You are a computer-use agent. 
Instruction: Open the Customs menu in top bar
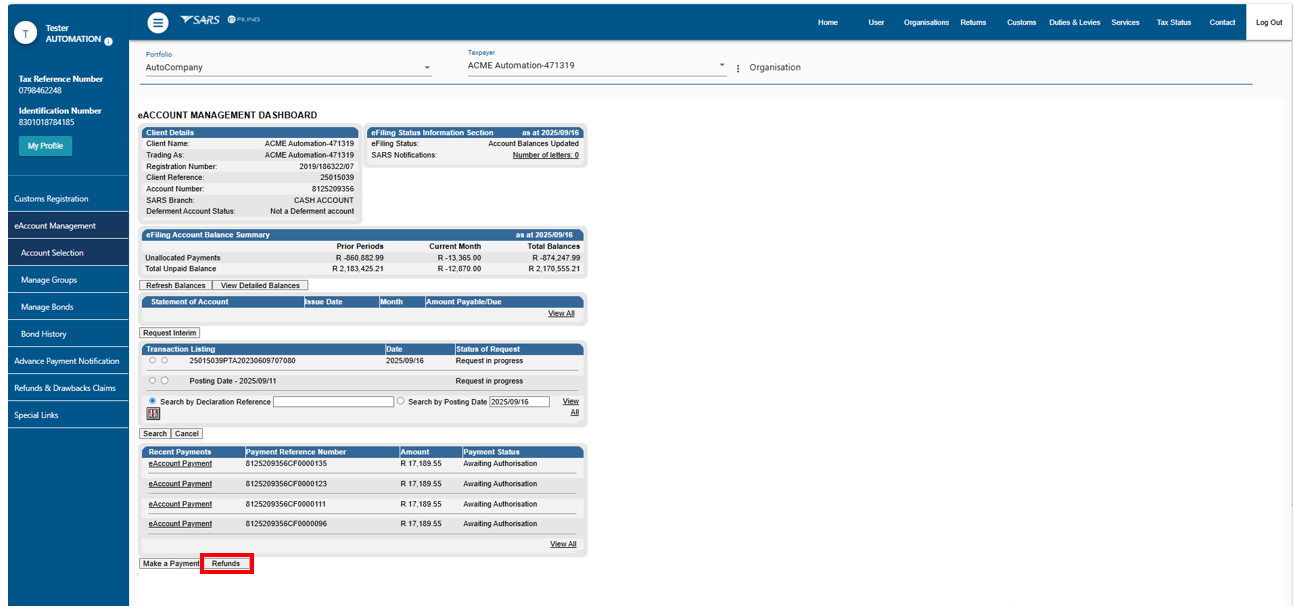click(1021, 22)
